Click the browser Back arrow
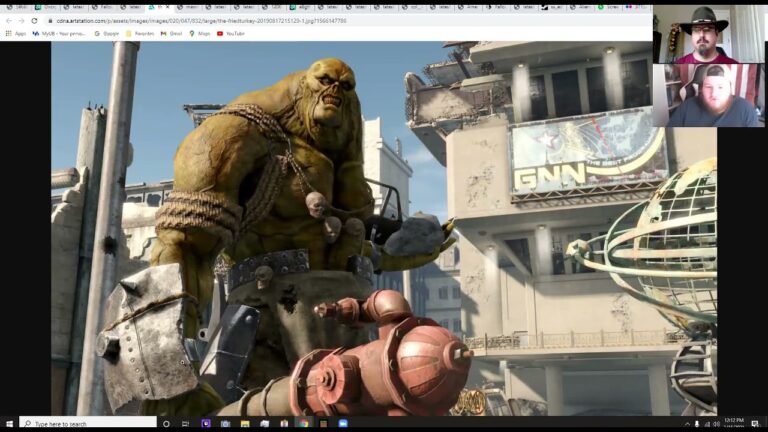Image resolution: width=768 pixels, height=432 pixels. (x=9, y=21)
